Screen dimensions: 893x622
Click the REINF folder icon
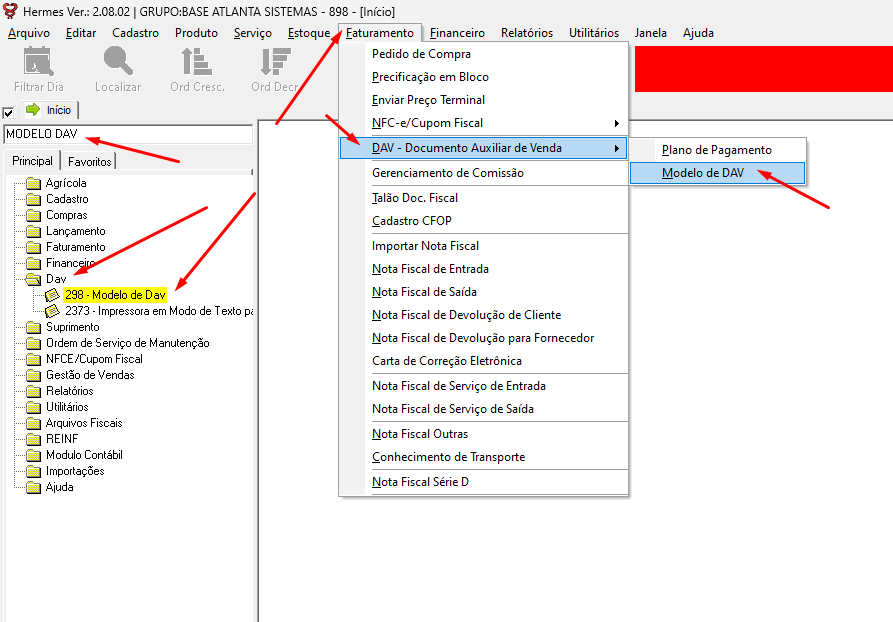(x=34, y=439)
